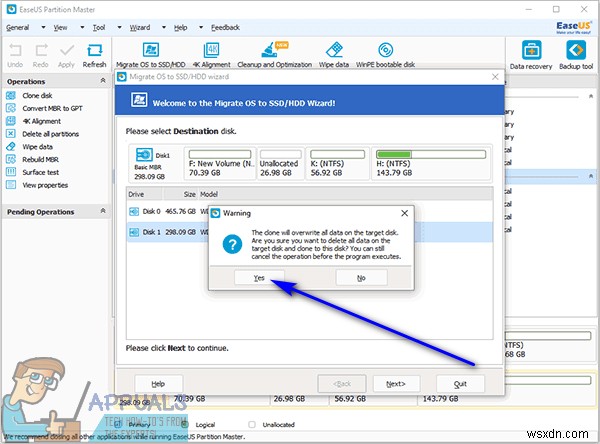Expand the General menu dropdown arrow

[x=43, y=28]
